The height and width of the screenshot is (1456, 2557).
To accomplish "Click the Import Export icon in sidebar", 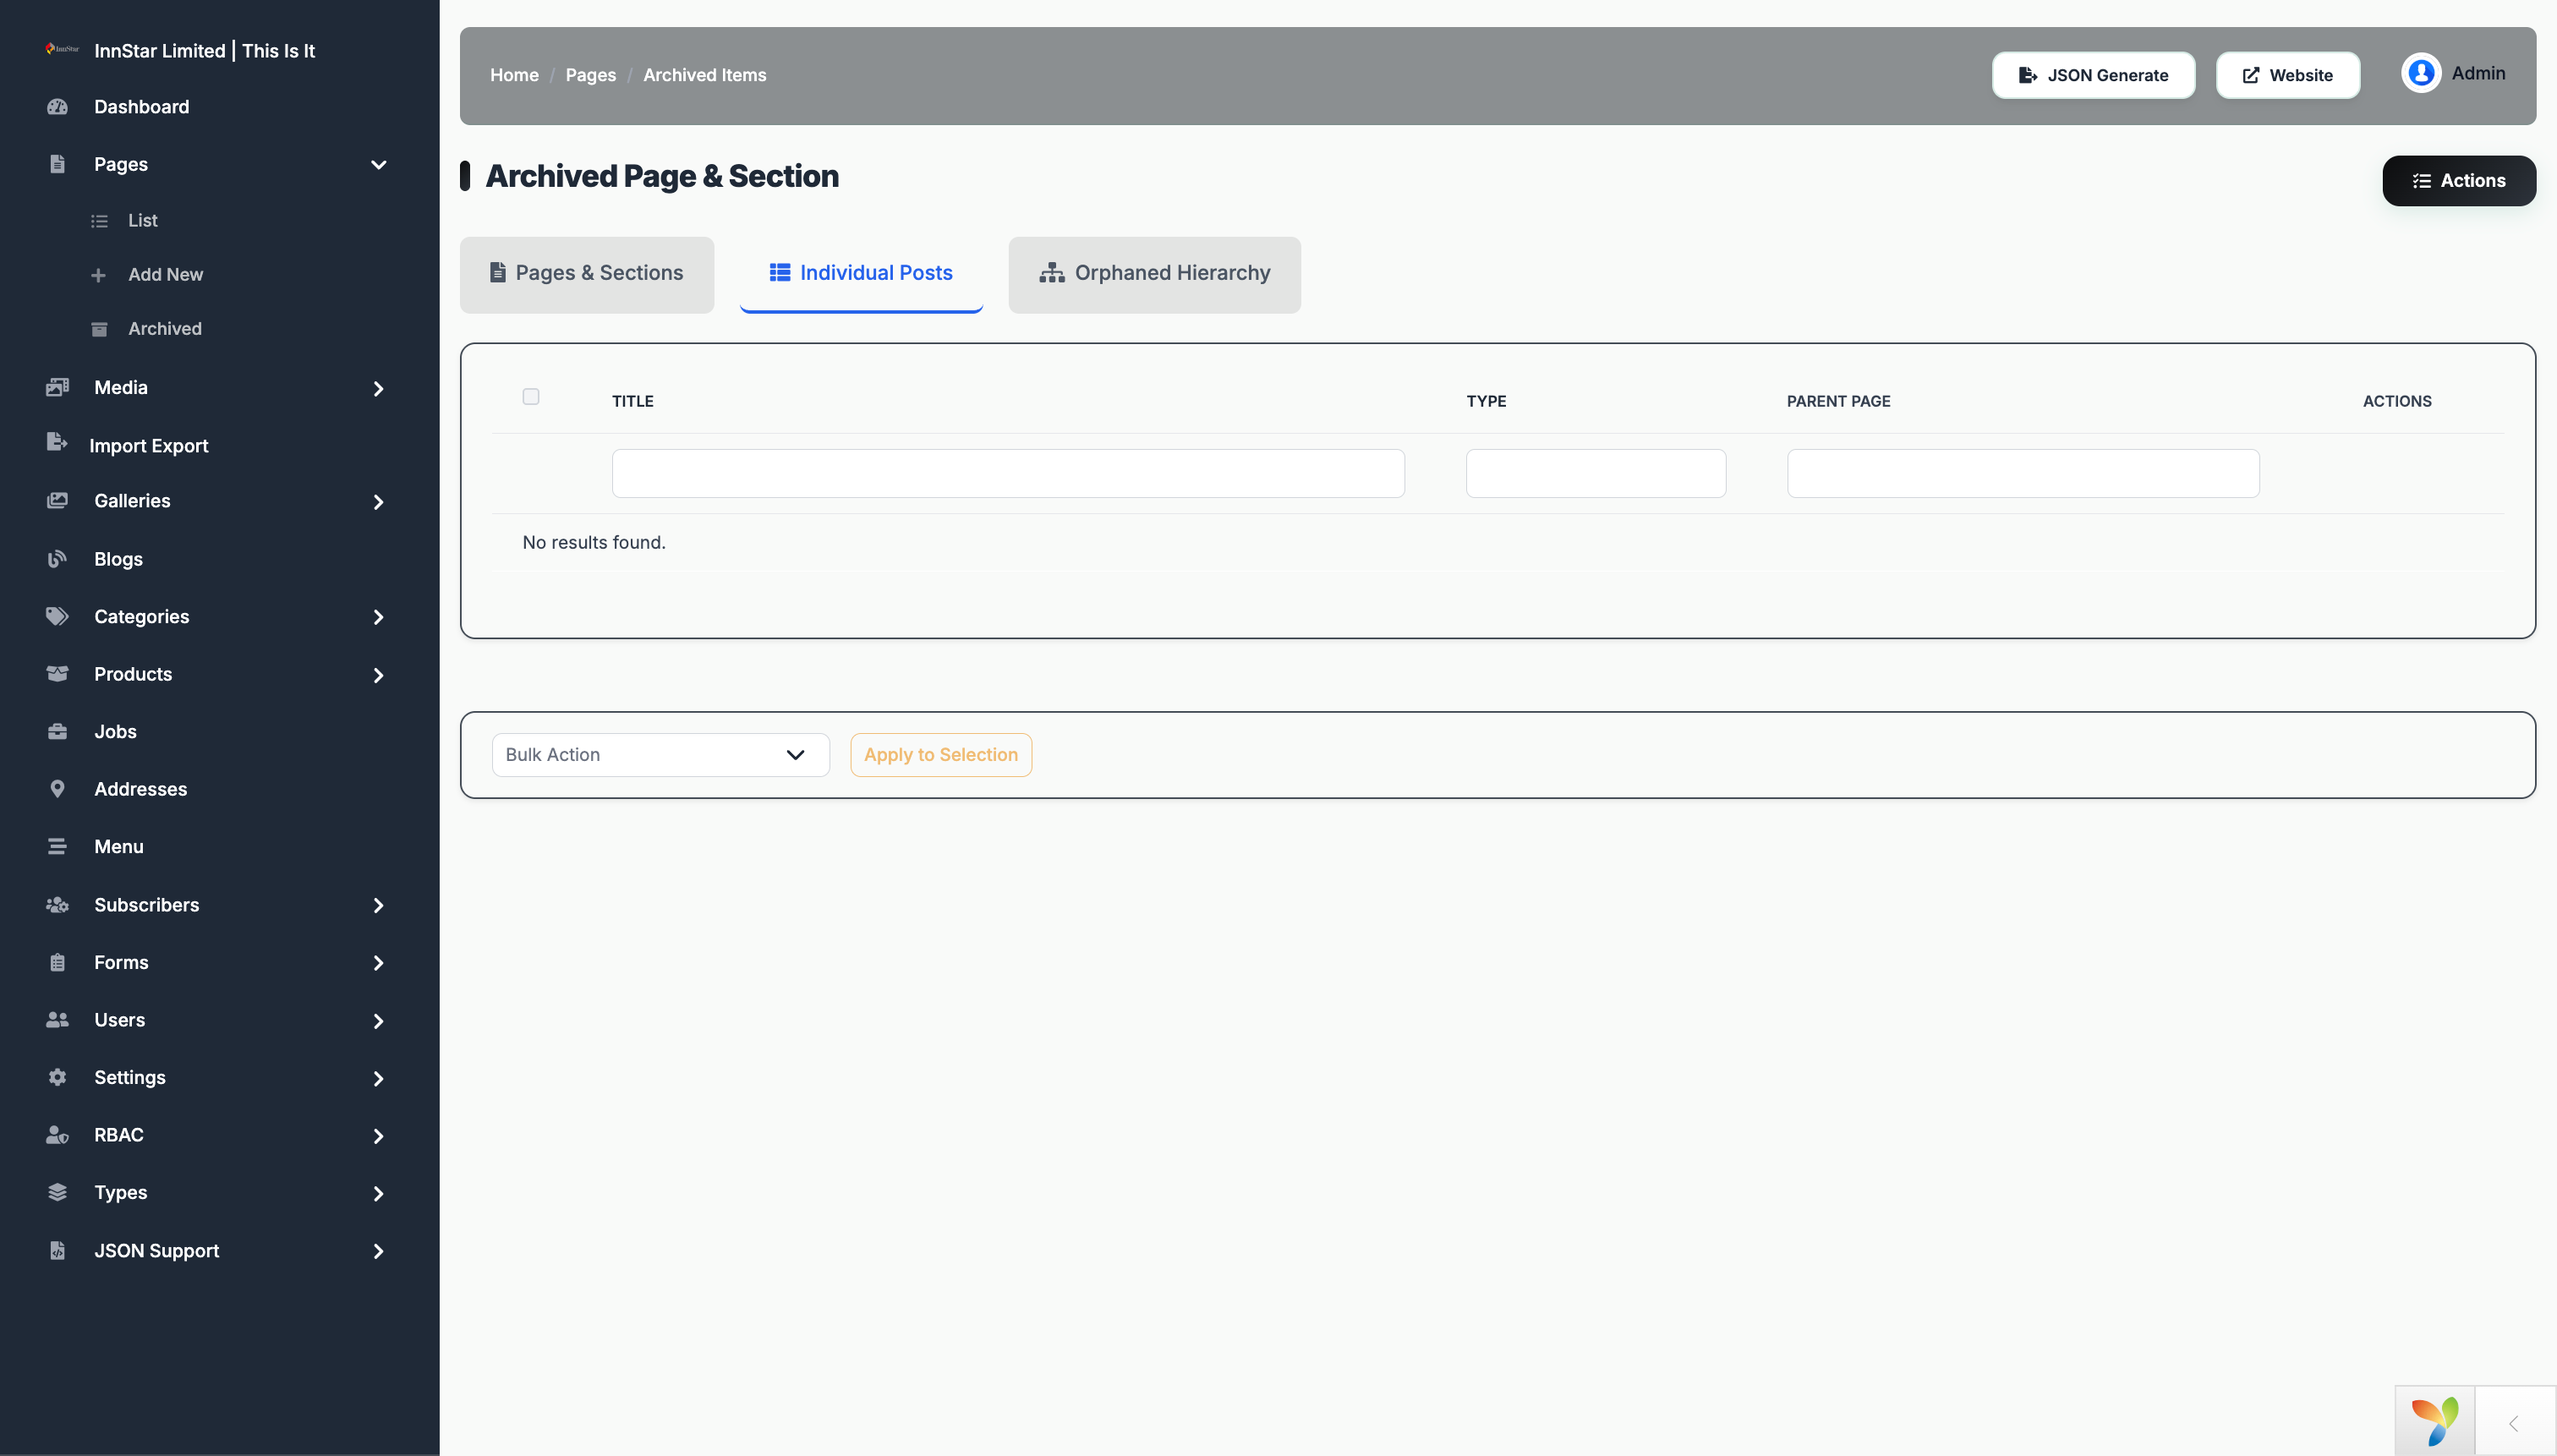I will click(57, 442).
